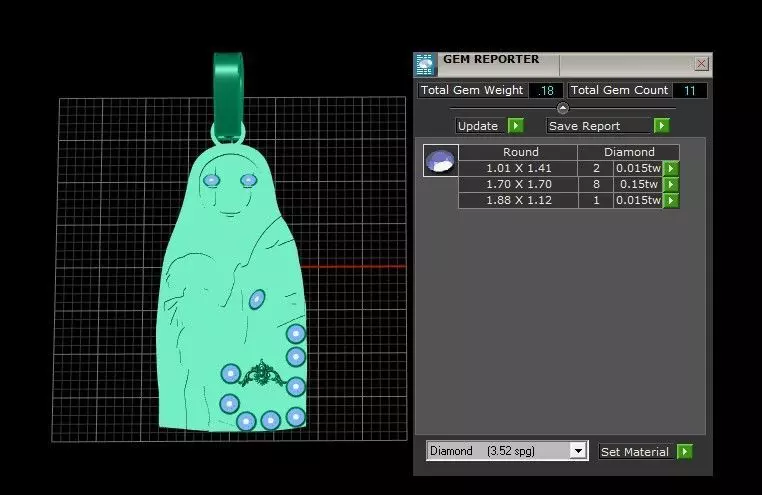Image resolution: width=762 pixels, height=495 pixels.
Task: Click the 'Total Gem Count' label
Action: pyautogui.click(x=619, y=90)
